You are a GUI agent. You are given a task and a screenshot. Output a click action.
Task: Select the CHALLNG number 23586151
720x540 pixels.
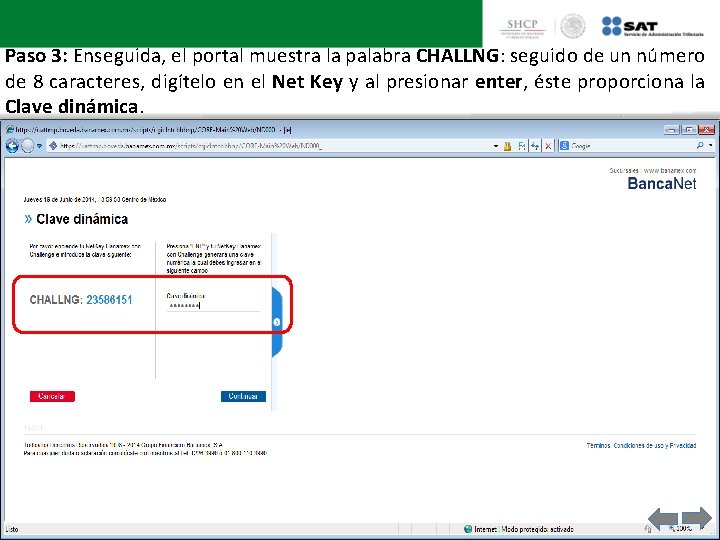point(109,300)
